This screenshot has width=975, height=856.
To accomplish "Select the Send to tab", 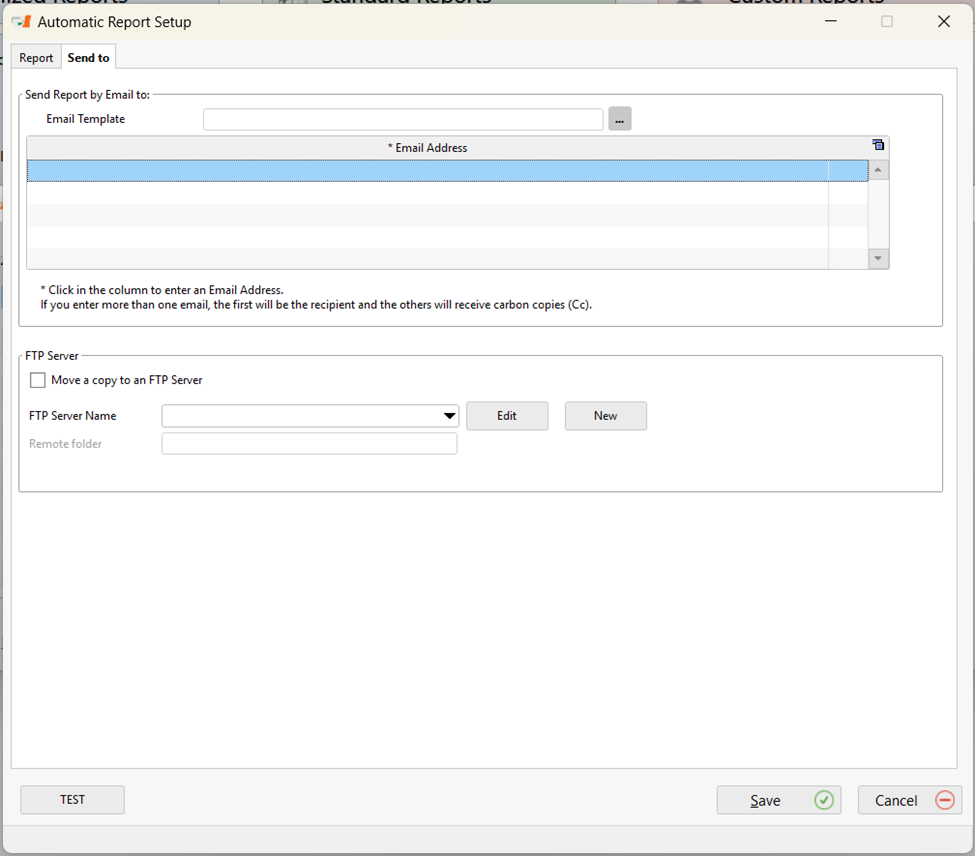I will point(88,58).
